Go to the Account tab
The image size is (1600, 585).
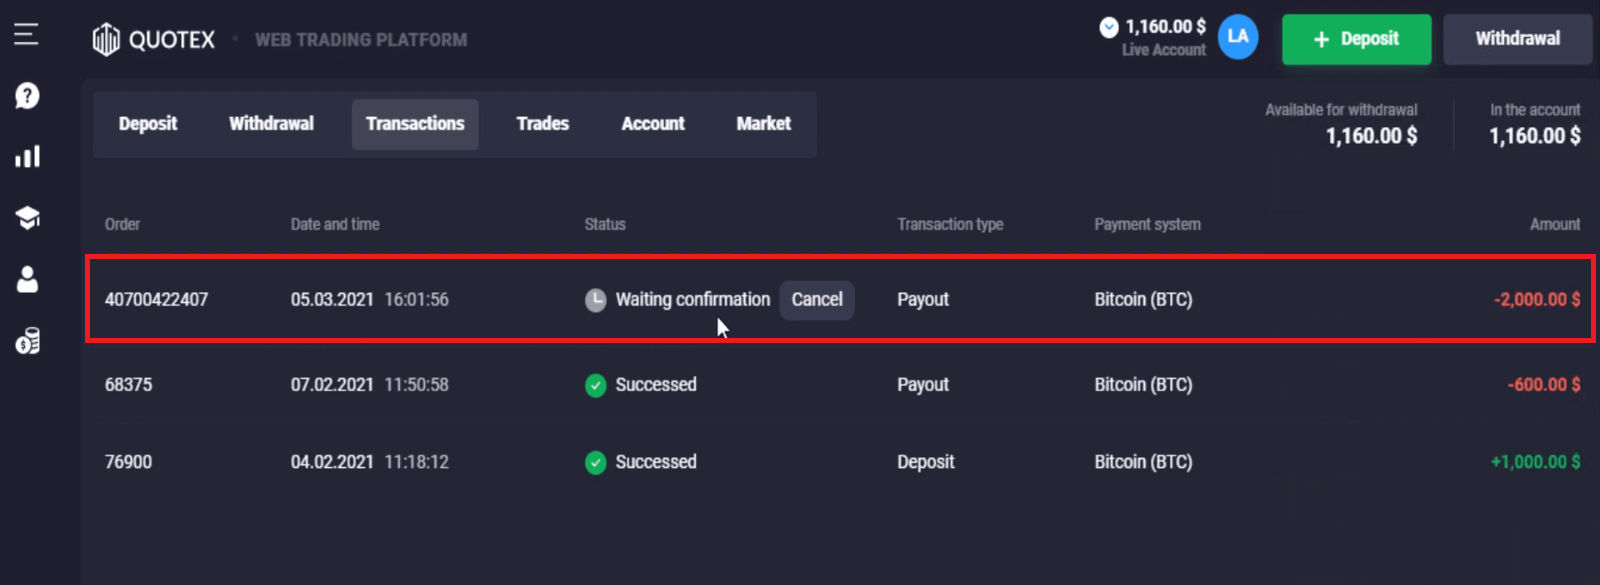[653, 124]
